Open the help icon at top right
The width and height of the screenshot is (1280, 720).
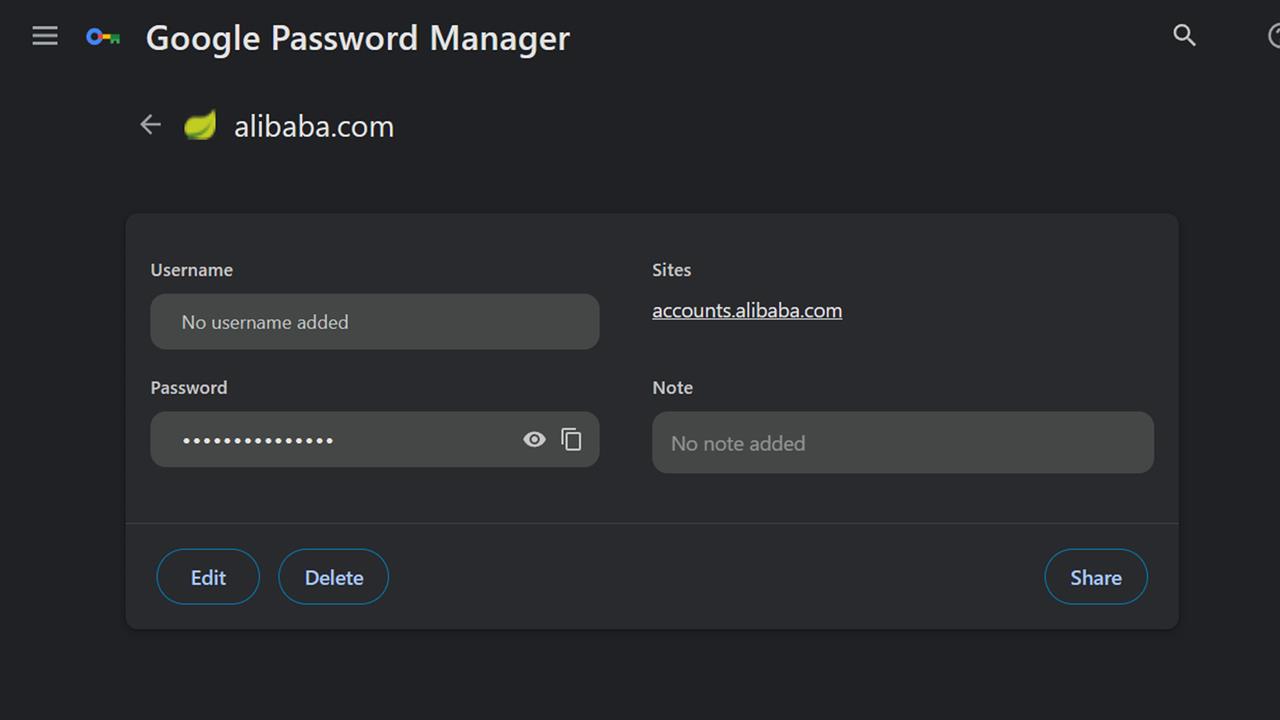(1273, 36)
